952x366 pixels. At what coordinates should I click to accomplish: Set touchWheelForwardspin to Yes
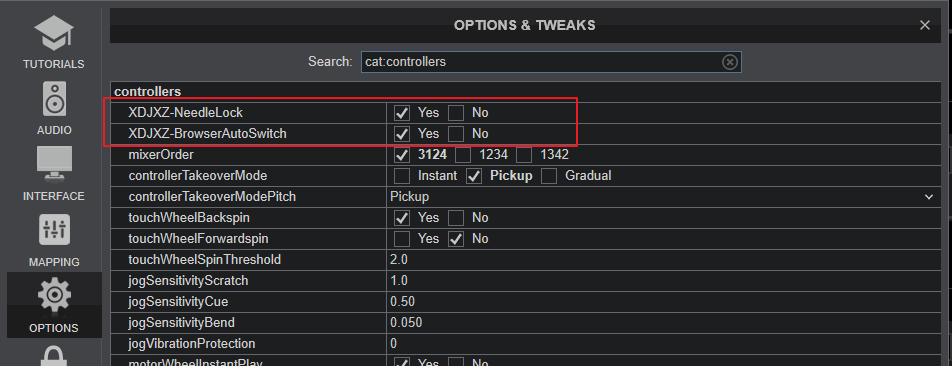pyautogui.click(x=402, y=239)
